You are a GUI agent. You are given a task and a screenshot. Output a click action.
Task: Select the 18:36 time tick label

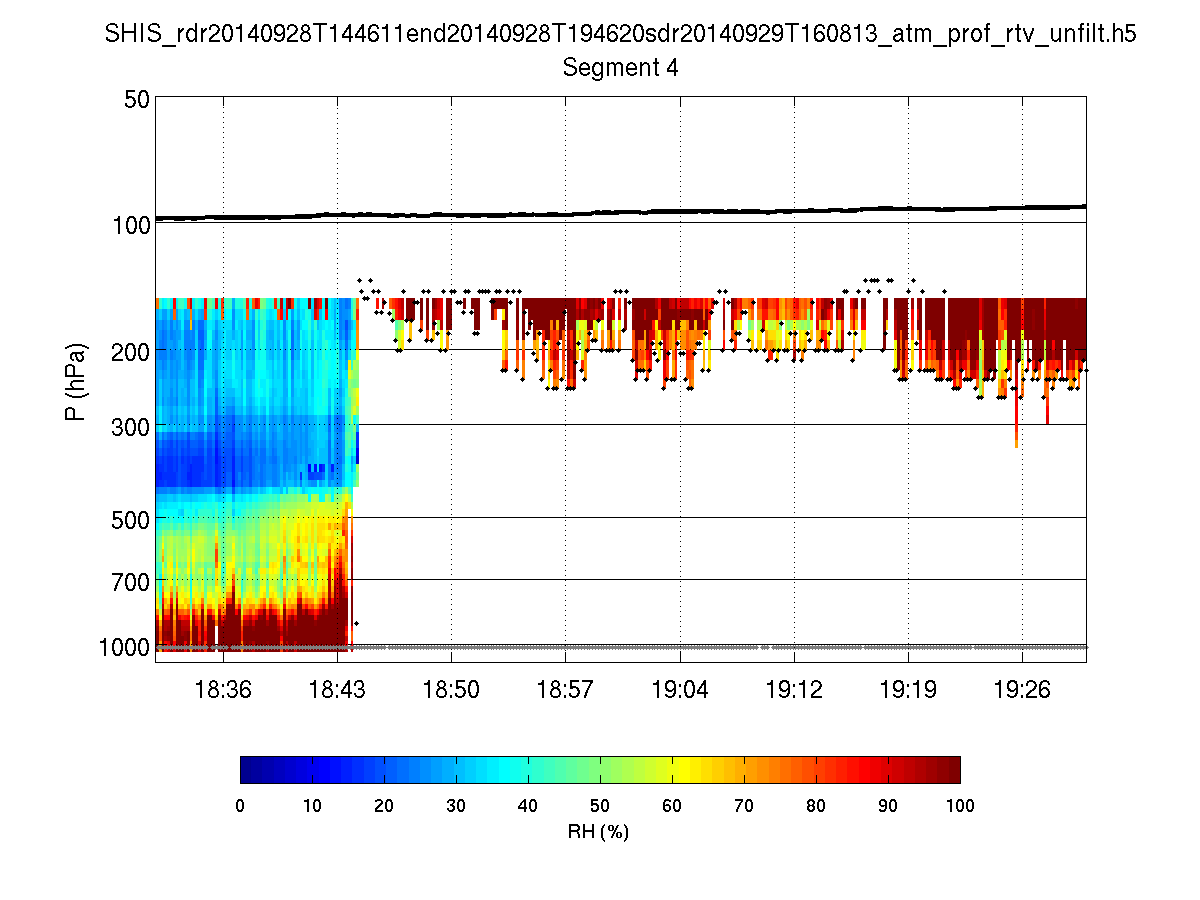coord(223,689)
